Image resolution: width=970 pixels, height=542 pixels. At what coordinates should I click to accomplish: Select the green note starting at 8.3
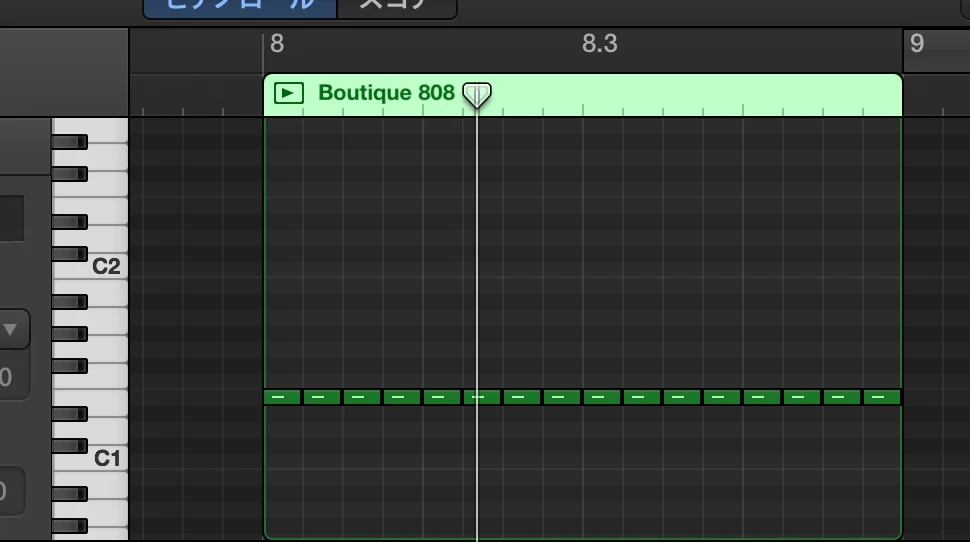click(602, 397)
